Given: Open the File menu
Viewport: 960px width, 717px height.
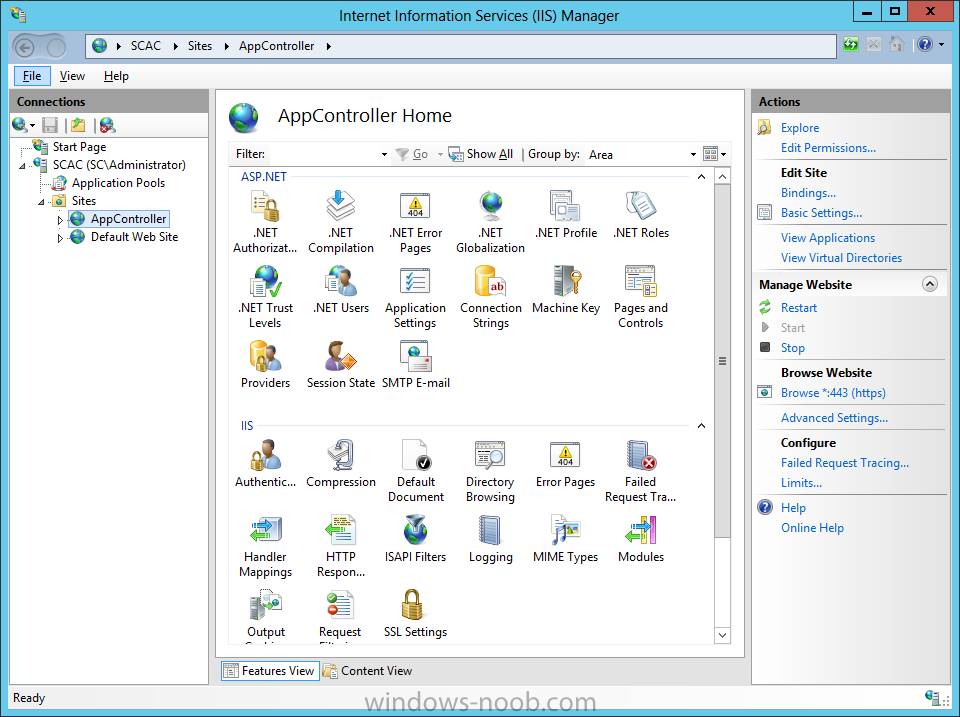Looking at the screenshot, I should (x=32, y=76).
